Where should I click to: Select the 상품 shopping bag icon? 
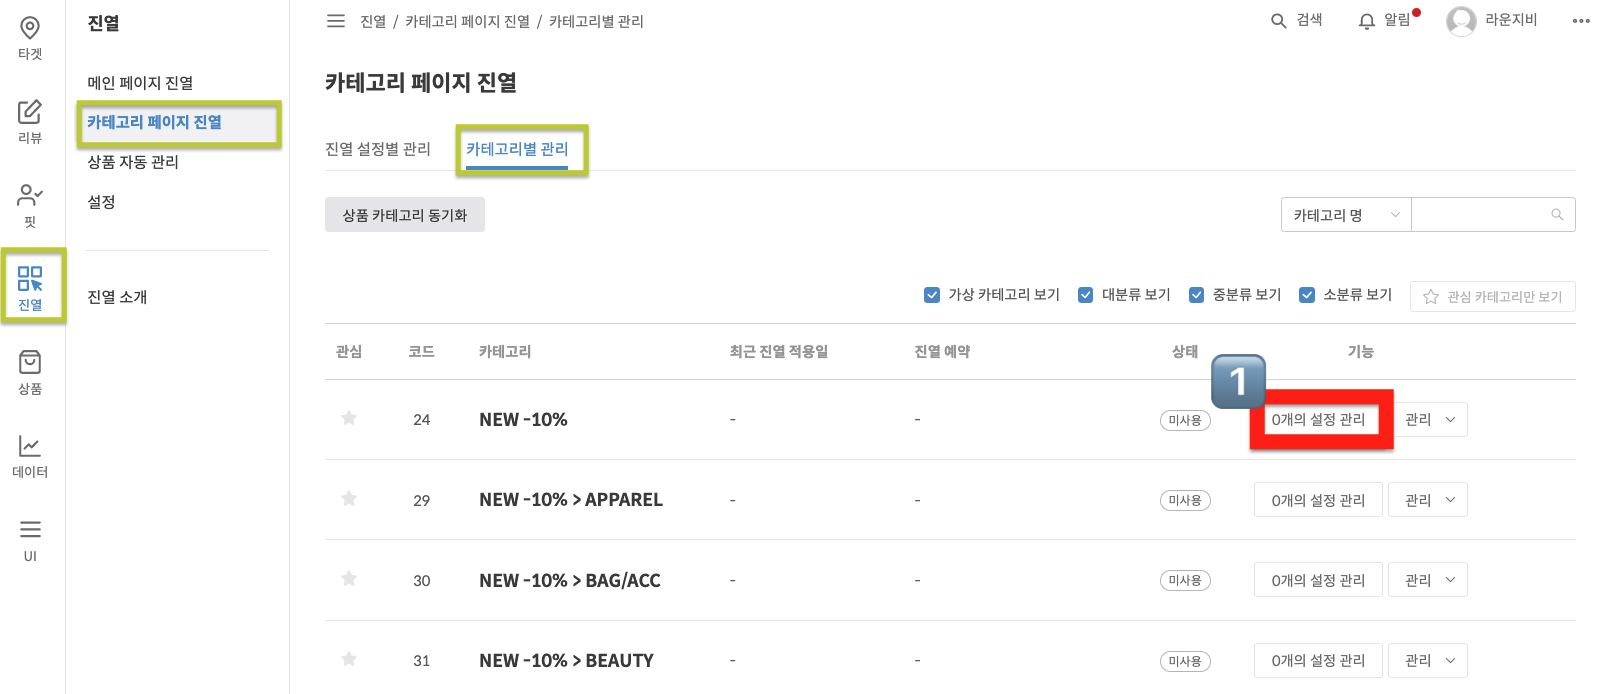pyautogui.click(x=30, y=371)
